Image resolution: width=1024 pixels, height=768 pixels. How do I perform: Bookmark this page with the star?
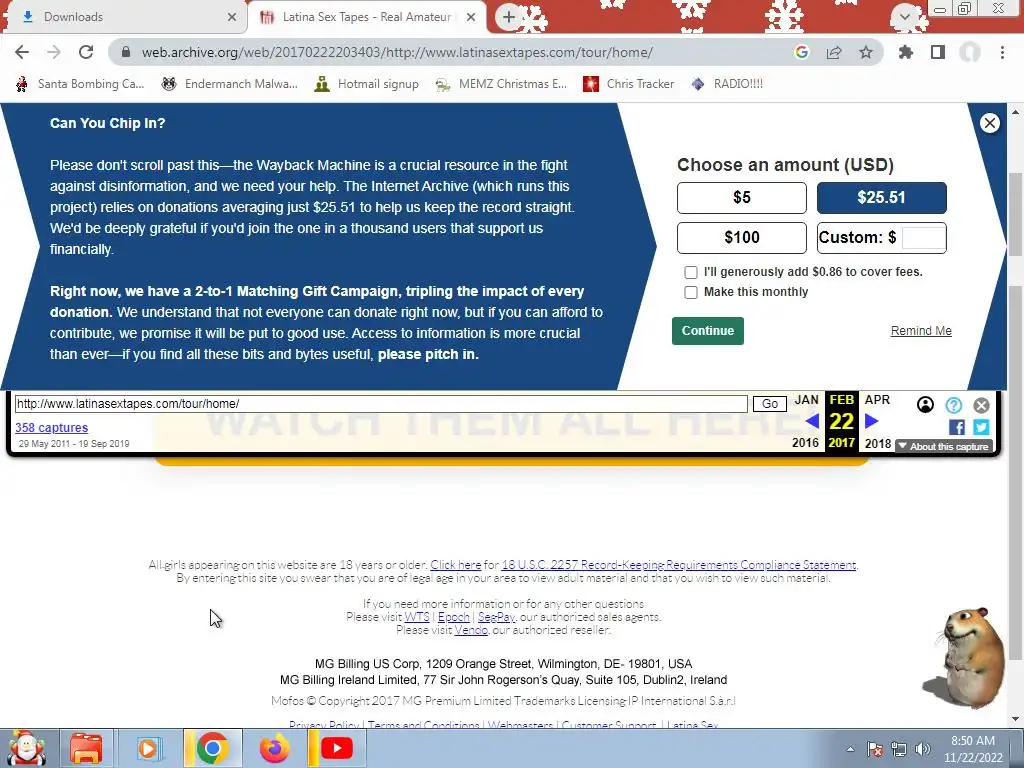point(866,52)
